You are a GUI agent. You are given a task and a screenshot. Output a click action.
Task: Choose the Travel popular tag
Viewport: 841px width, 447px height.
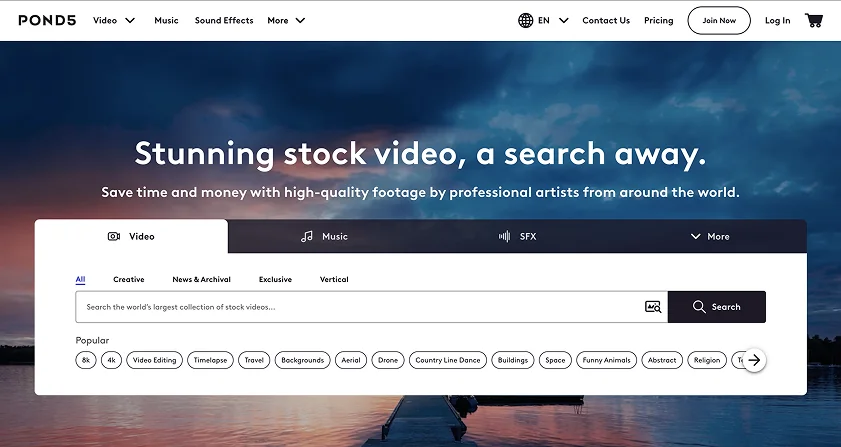[x=254, y=360]
